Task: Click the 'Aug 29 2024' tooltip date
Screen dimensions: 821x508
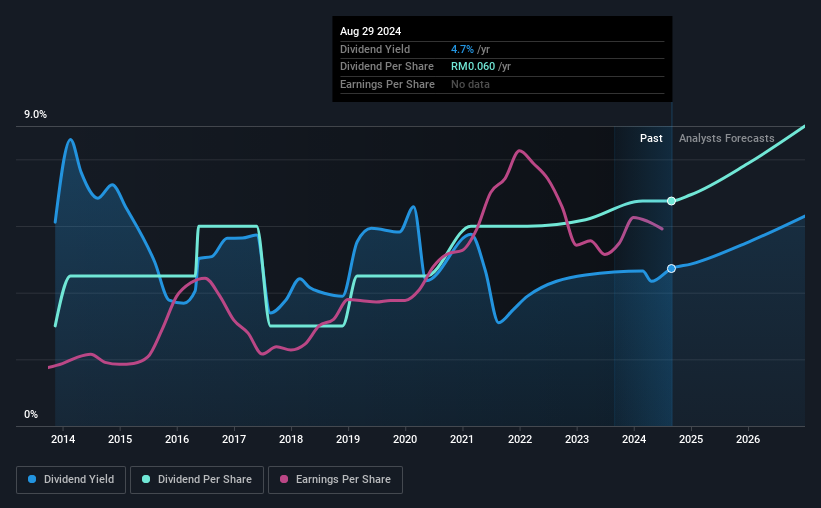Action: [370, 31]
